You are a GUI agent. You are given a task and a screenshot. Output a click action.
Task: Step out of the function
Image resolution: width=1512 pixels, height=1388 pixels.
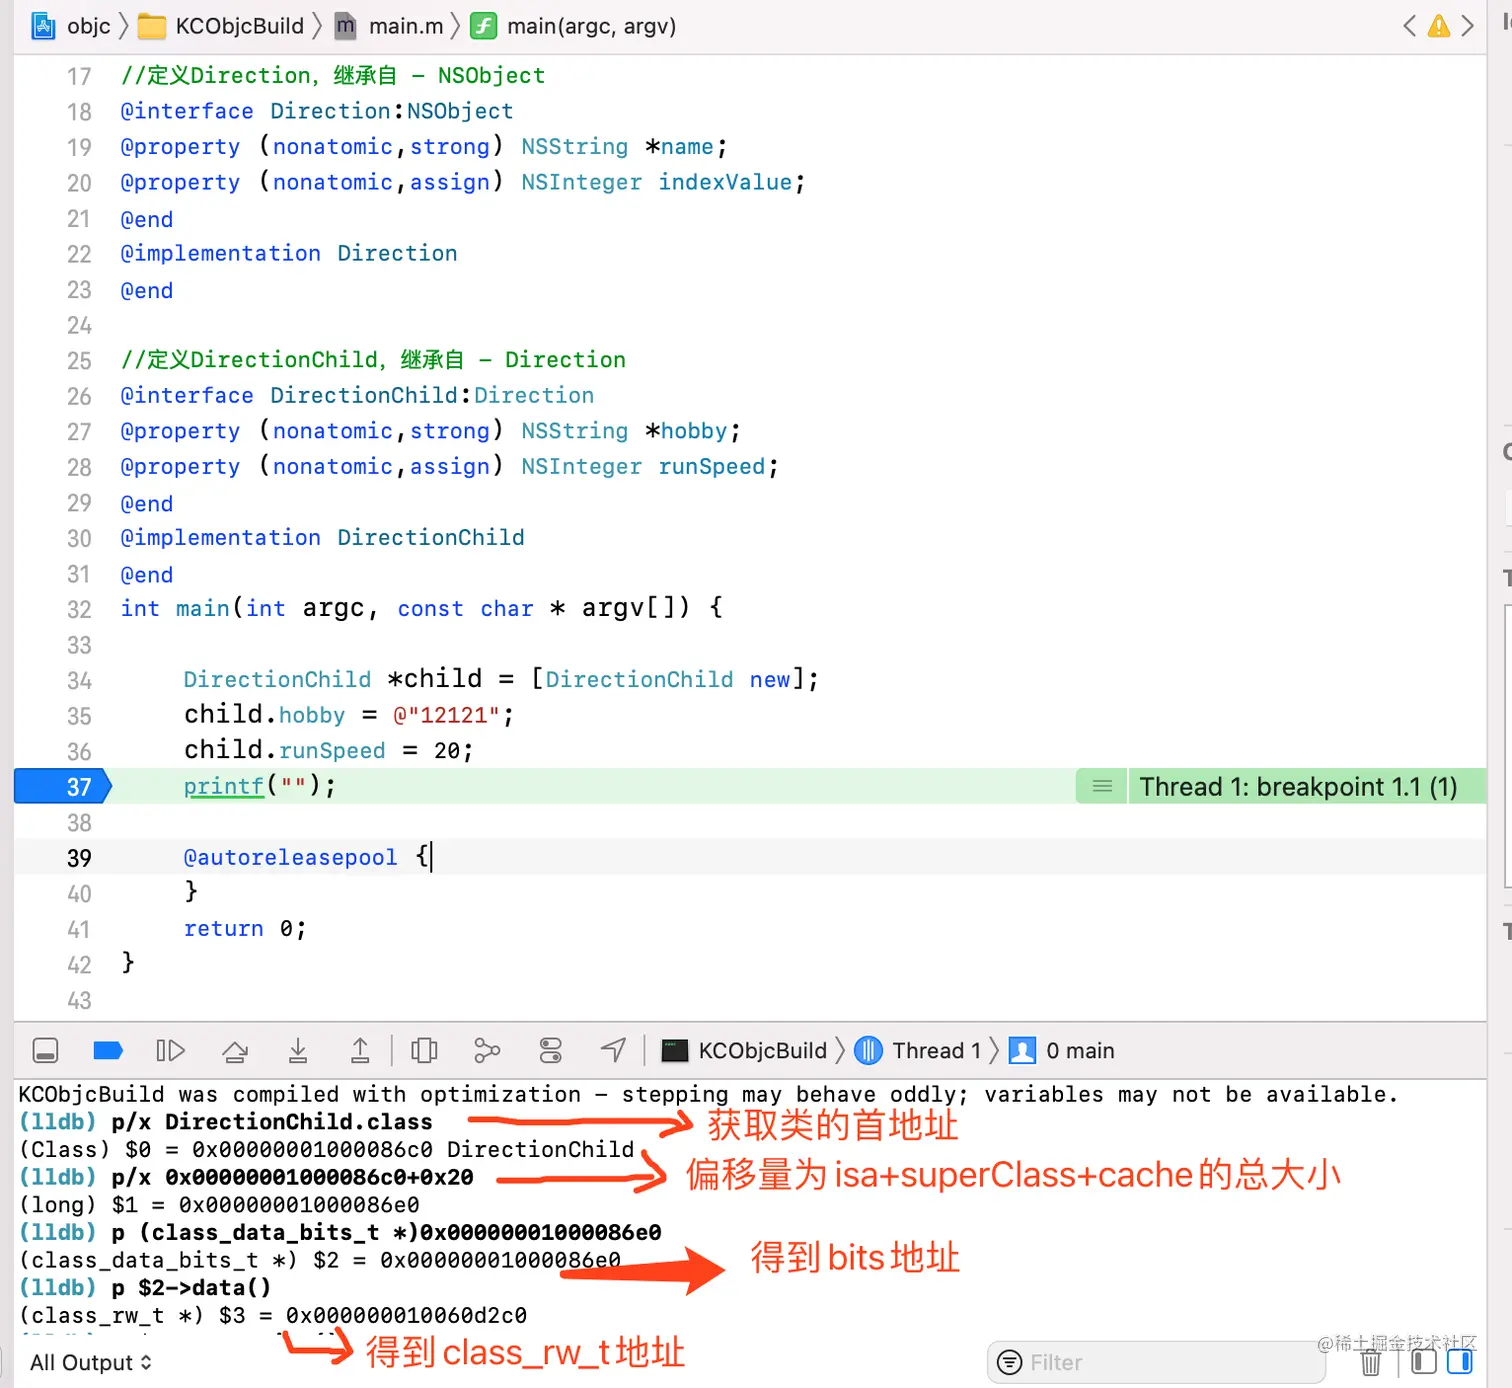coord(360,1050)
